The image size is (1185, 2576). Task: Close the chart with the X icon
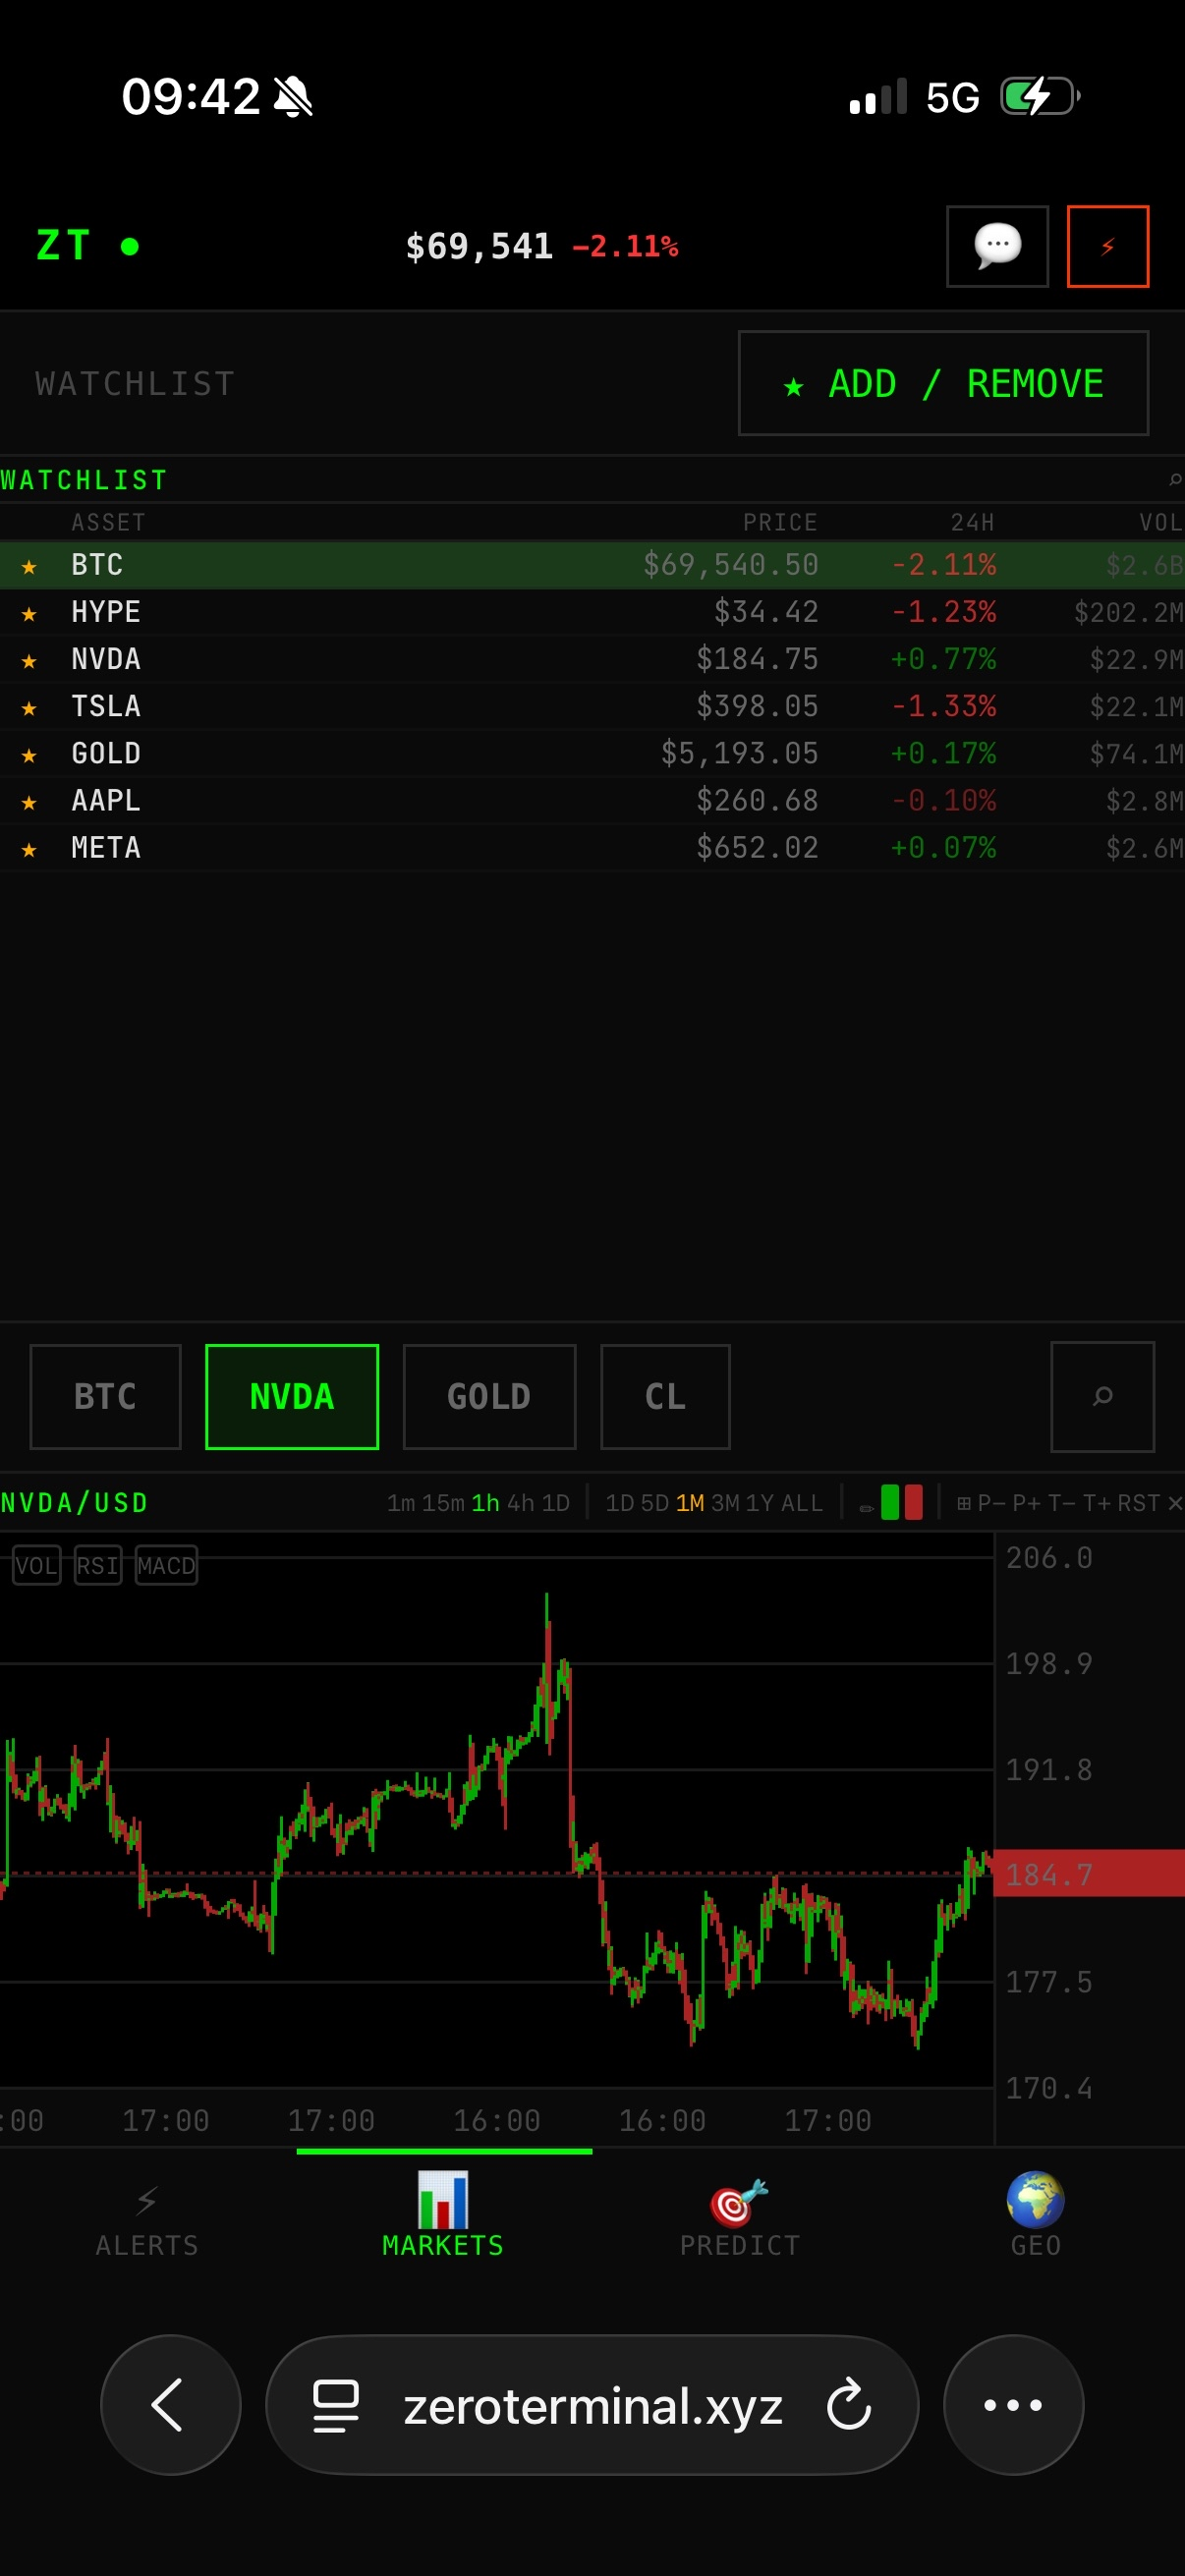click(1175, 1503)
